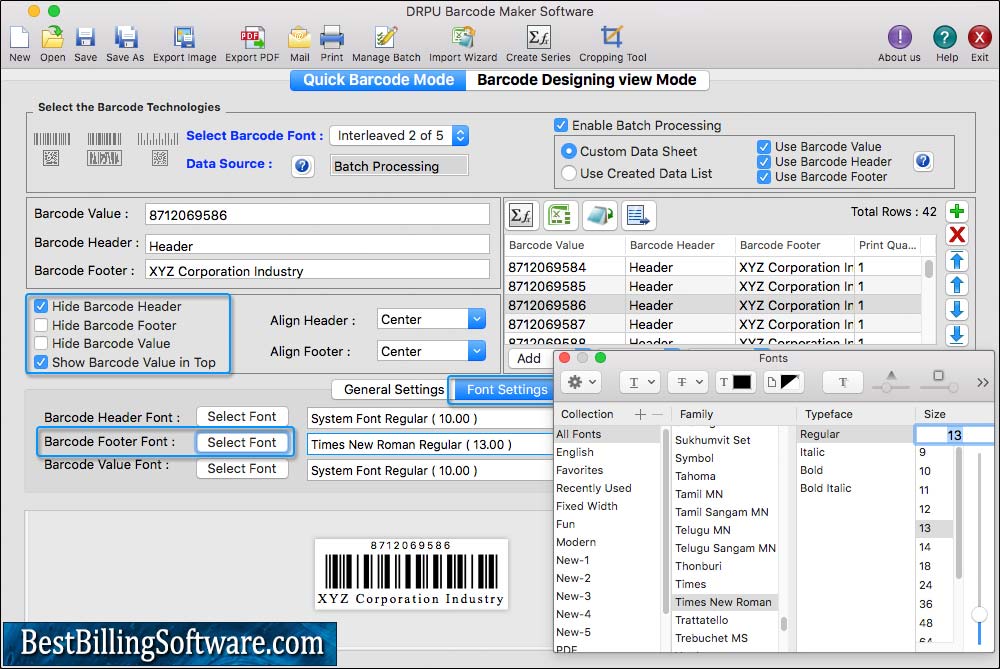This screenshot has height=669, width=1000.
Task: Click the Create Series toolbar icon
Action: coord(538,38)
